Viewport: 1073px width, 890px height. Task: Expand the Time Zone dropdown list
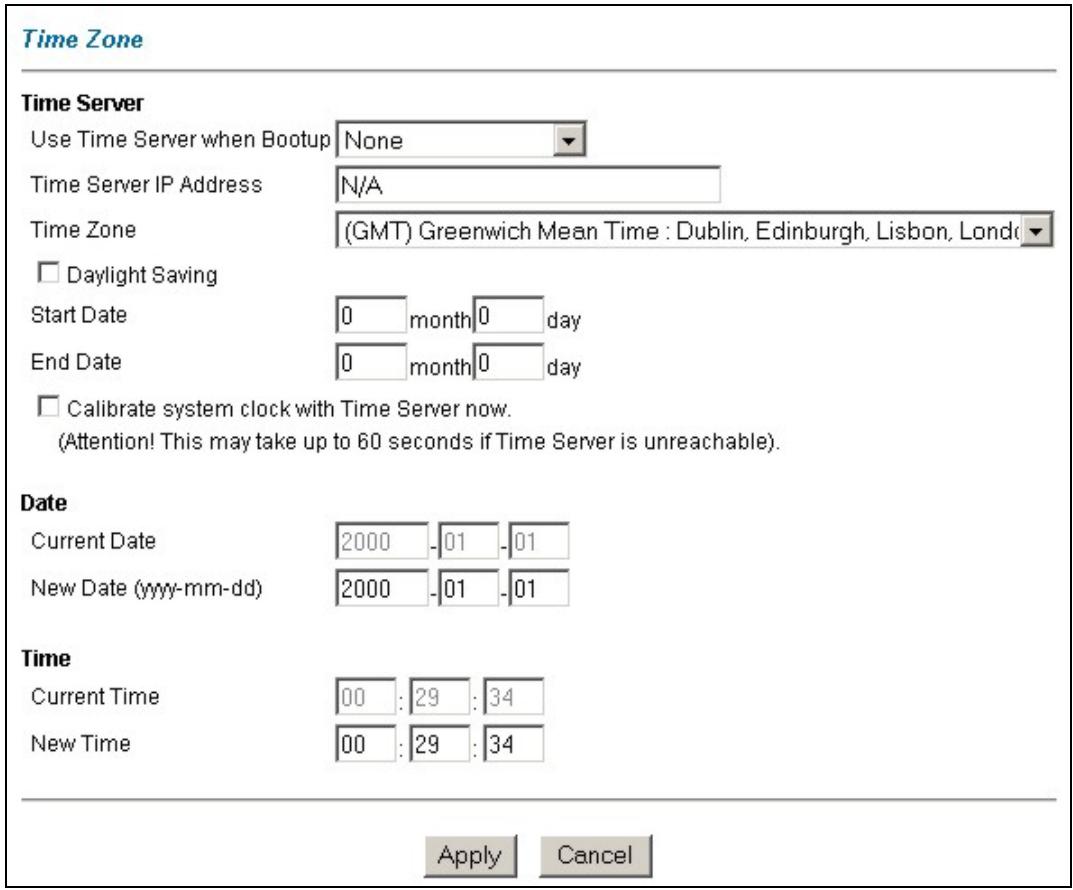pos(694,231)
